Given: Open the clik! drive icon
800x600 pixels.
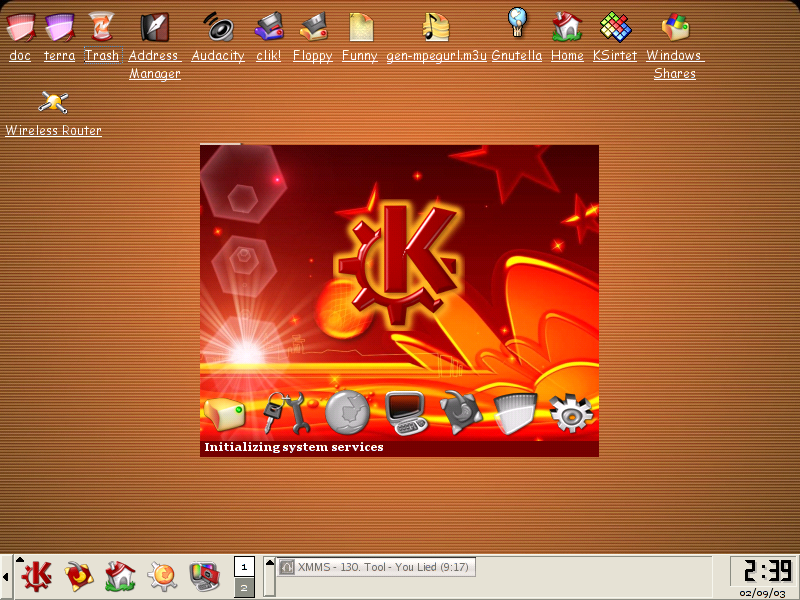Looking at the screenshot, I should coord(269,28).
